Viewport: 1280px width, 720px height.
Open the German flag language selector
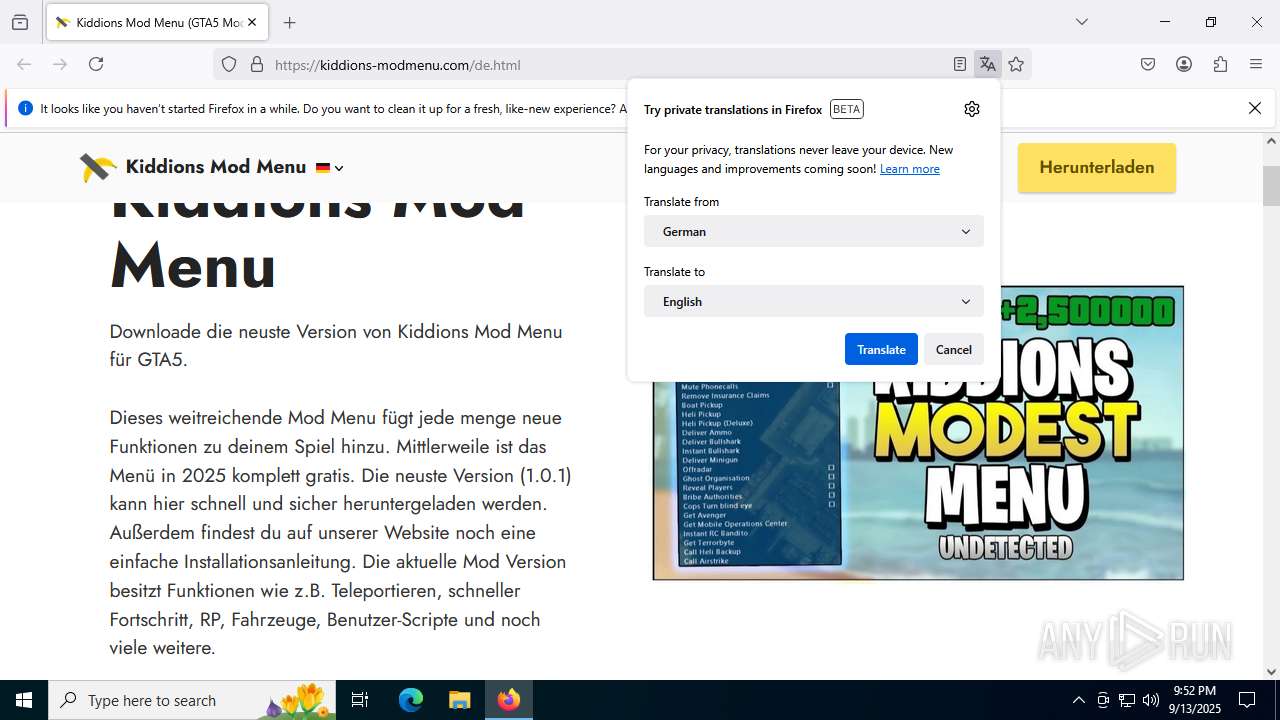click(330, 168)
